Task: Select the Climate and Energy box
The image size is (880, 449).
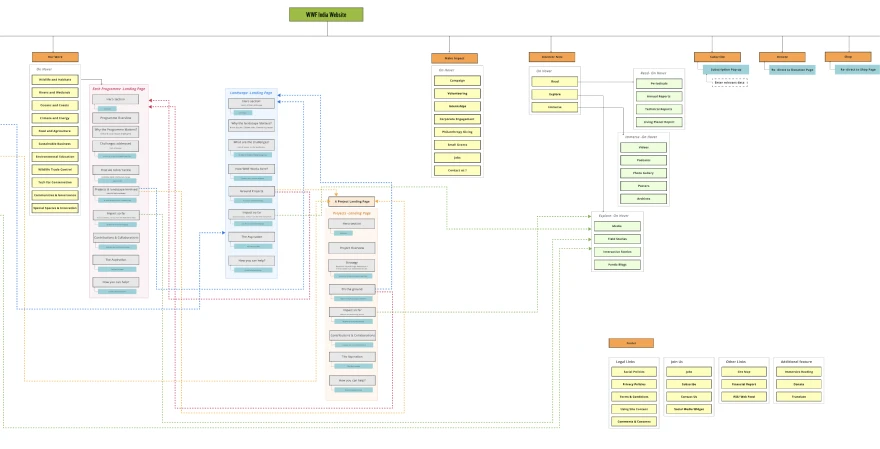Action: point(55,118)
